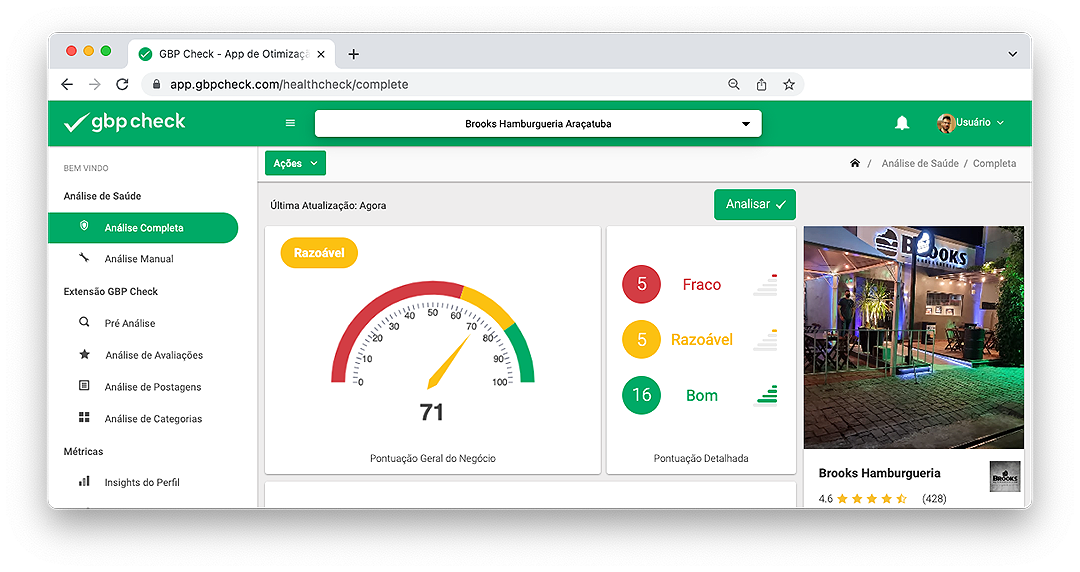Open Análise de Avaliações in sidebar

(154, 355)
